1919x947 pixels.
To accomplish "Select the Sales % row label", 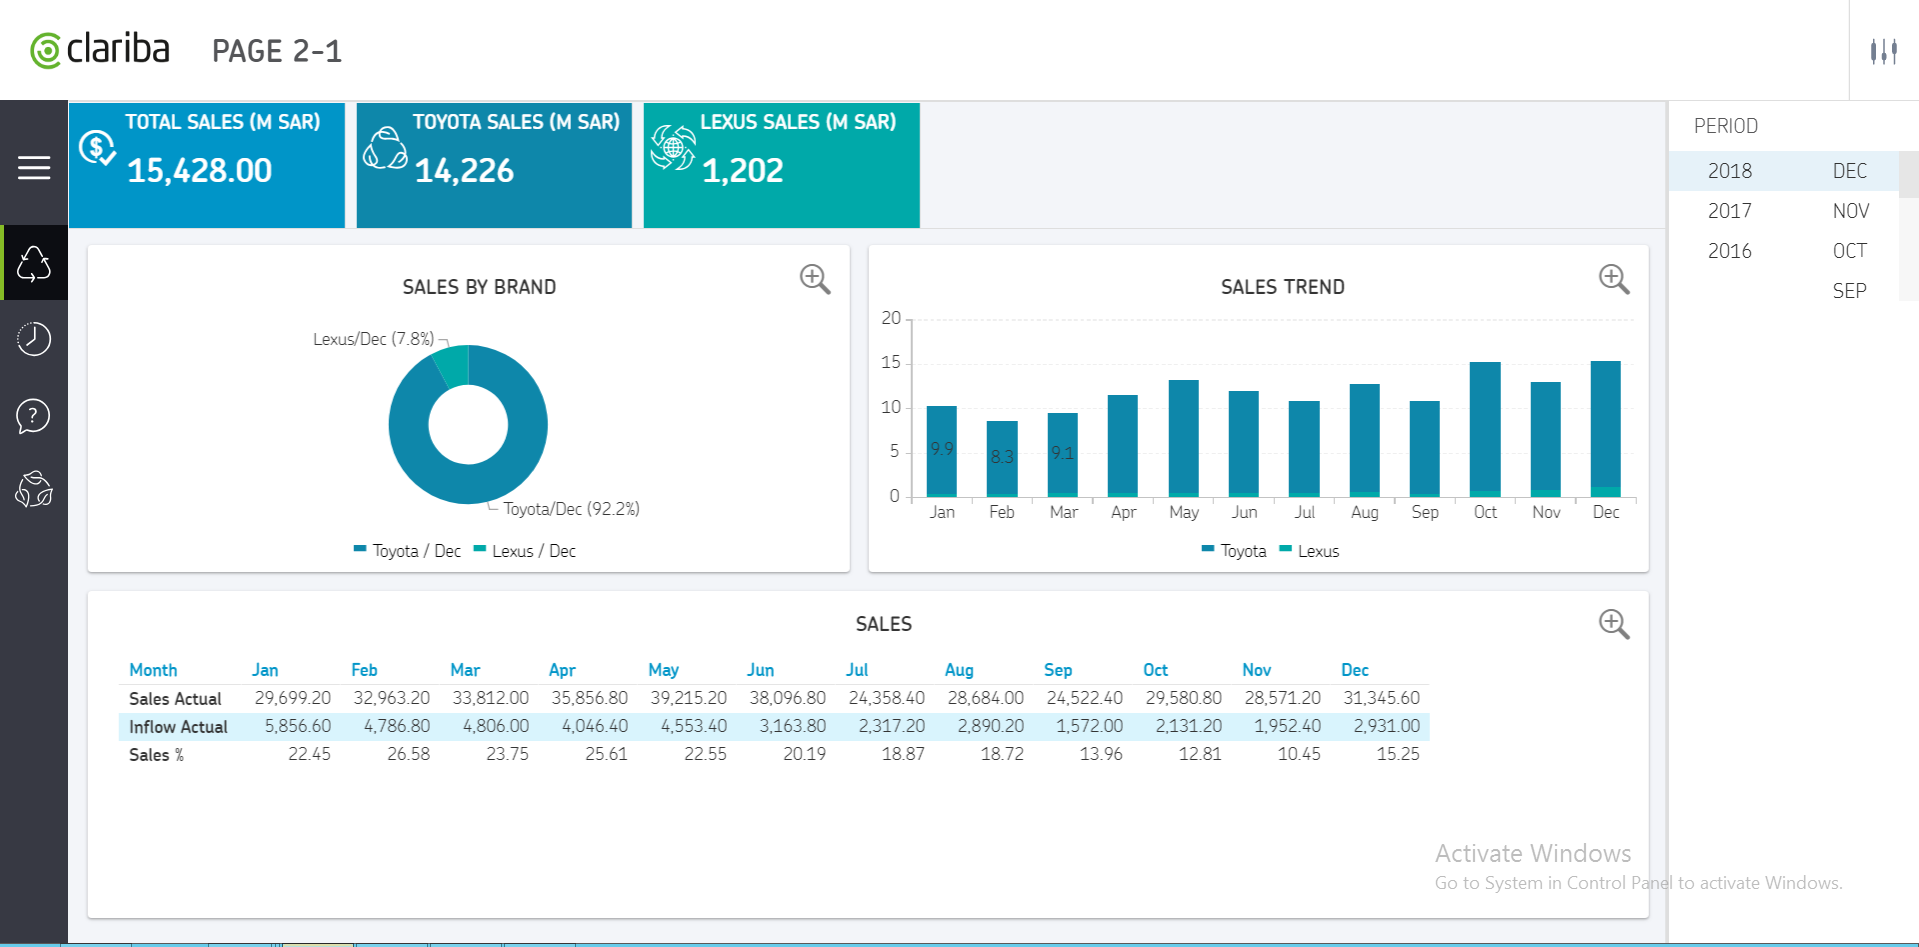I will 156,754.
